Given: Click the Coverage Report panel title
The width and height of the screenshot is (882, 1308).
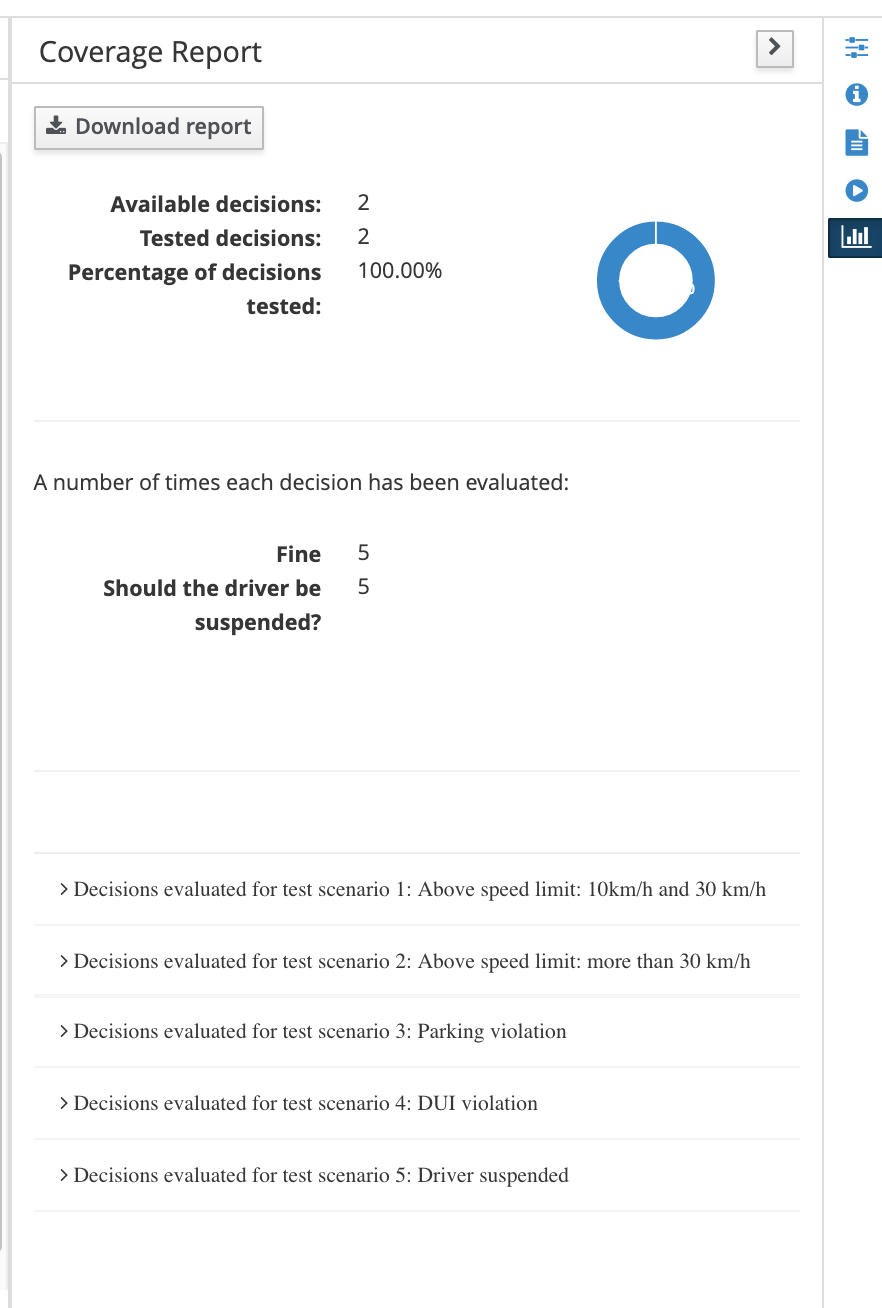Looking at the screenshot, I should [150, 52].
